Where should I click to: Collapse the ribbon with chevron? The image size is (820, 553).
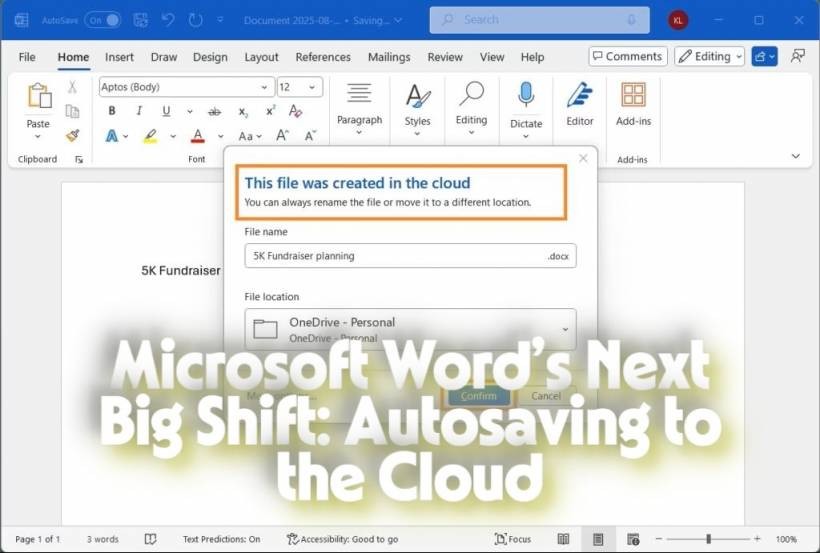[795, 156]
